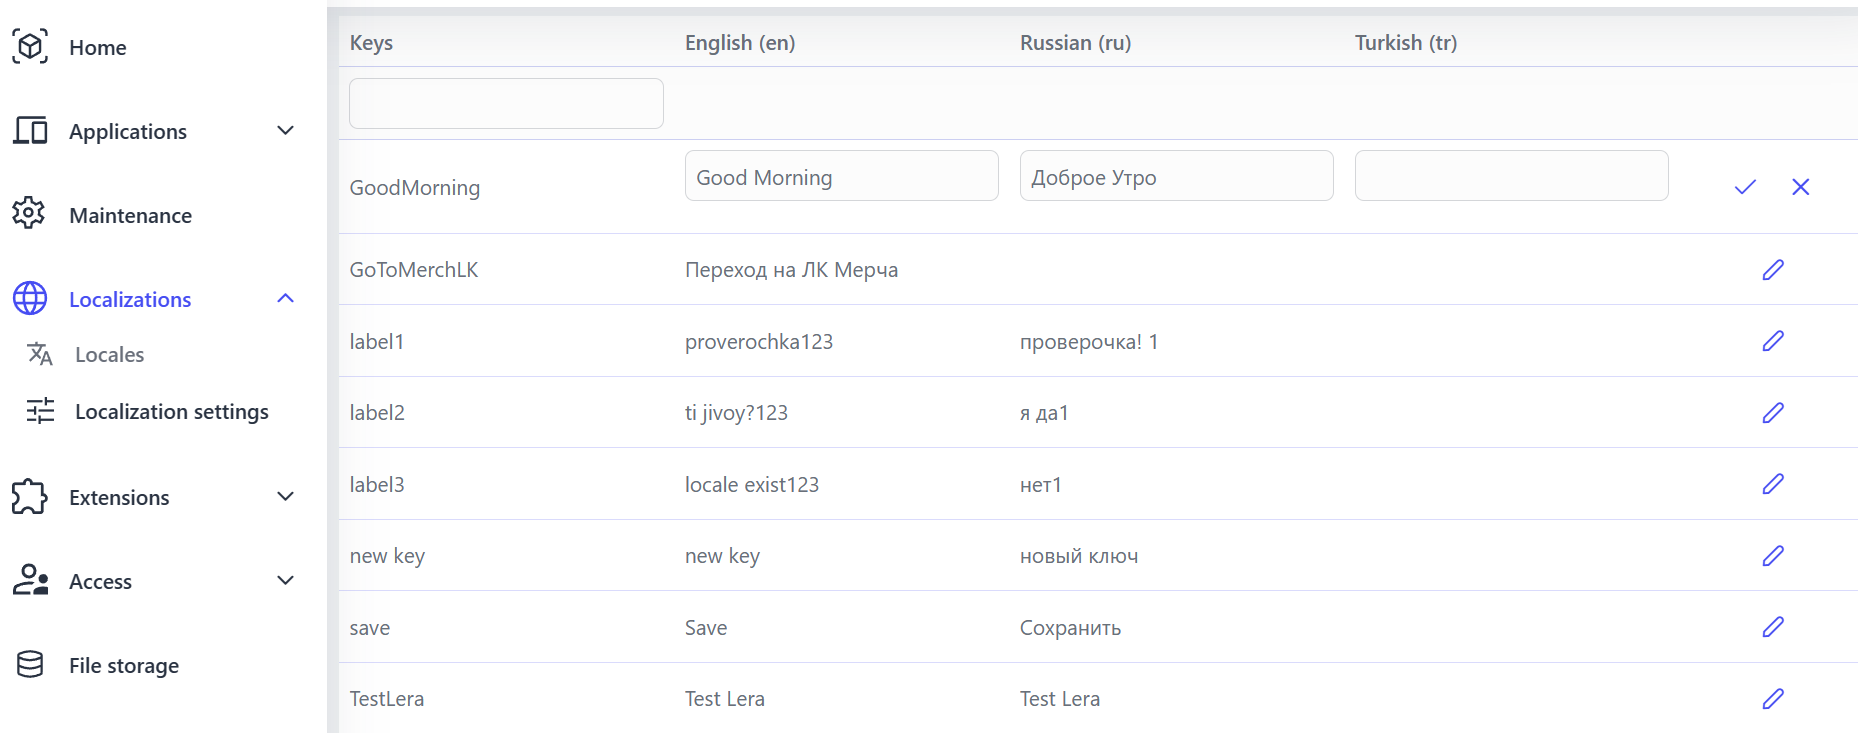This screenshot has height=733, width=1858.
Task: Click edit pencil for save row
Action: click(x=1772, y=627)
